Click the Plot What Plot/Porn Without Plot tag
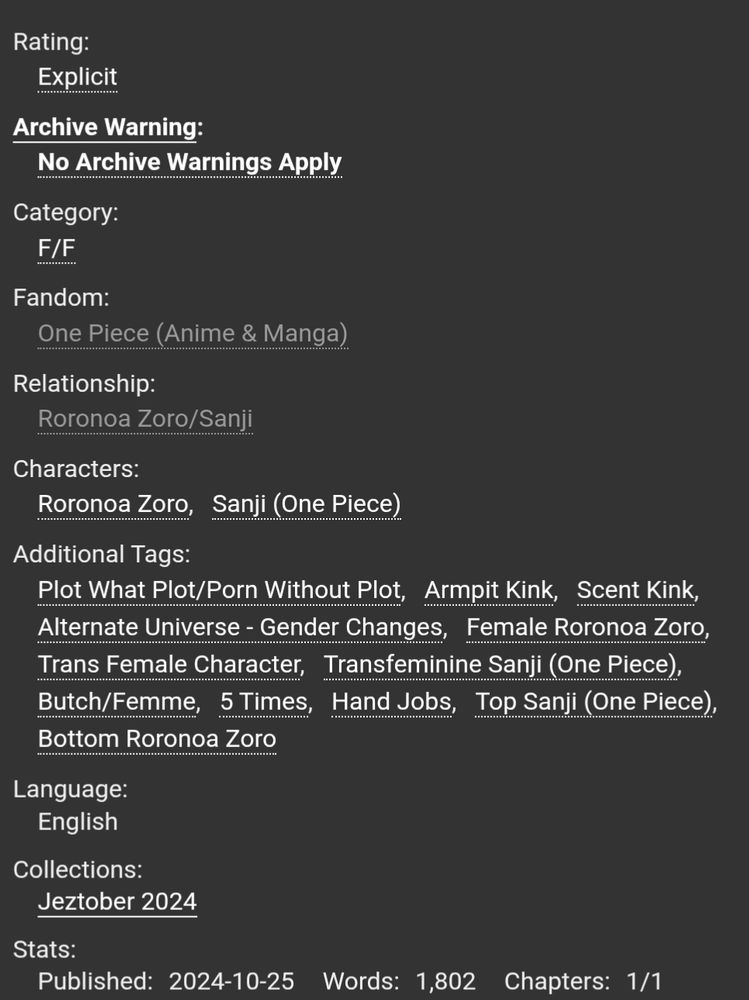 coord(219,590)
